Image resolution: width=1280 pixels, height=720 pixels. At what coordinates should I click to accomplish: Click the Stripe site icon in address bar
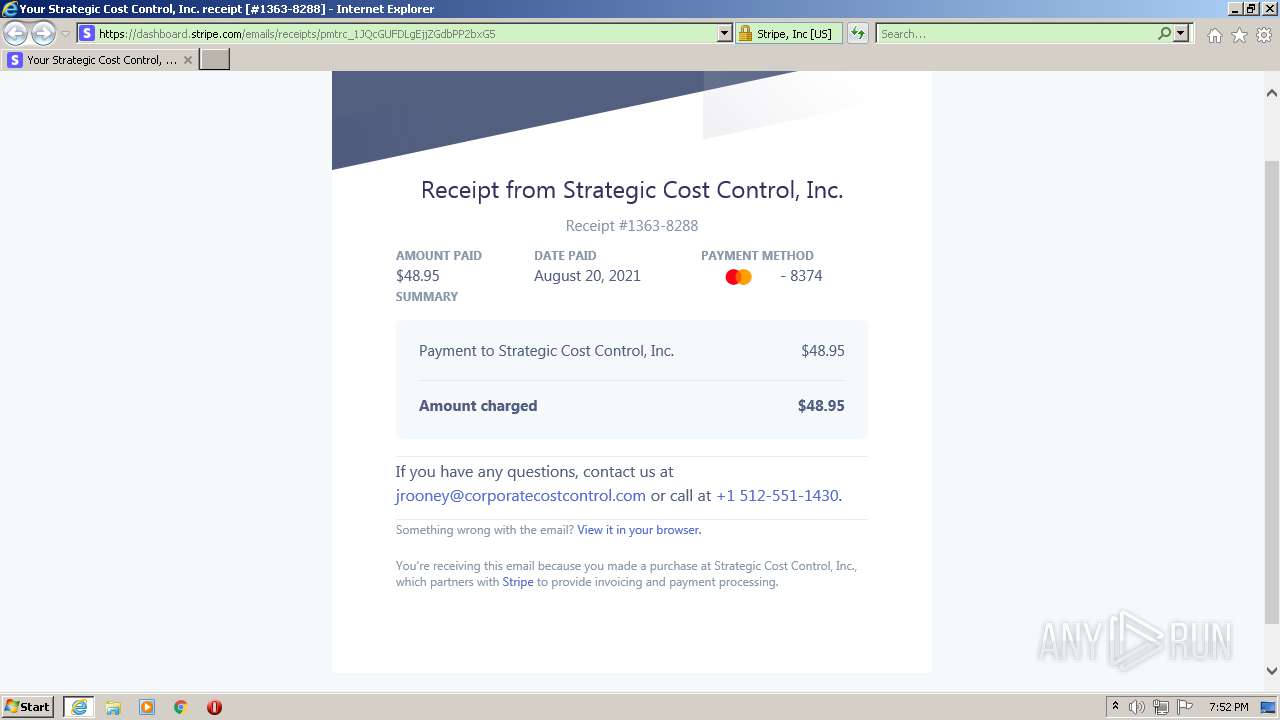click(87, 33)
